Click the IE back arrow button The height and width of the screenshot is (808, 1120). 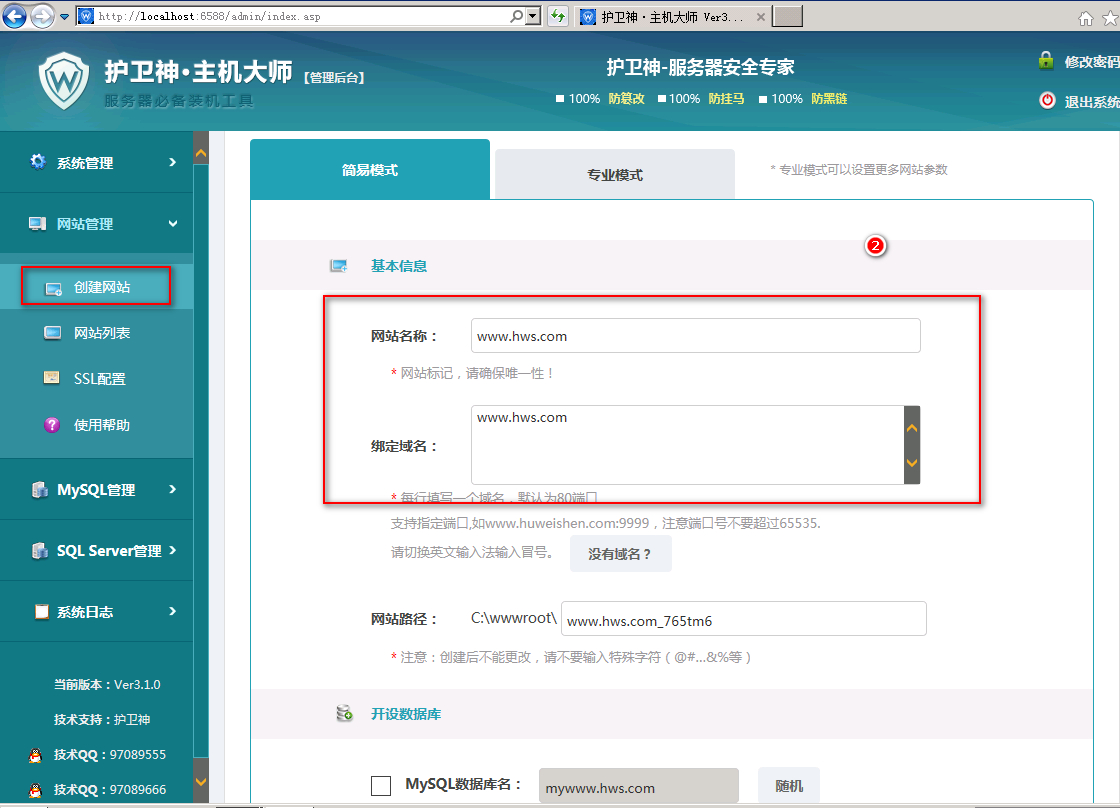point(16,16)
